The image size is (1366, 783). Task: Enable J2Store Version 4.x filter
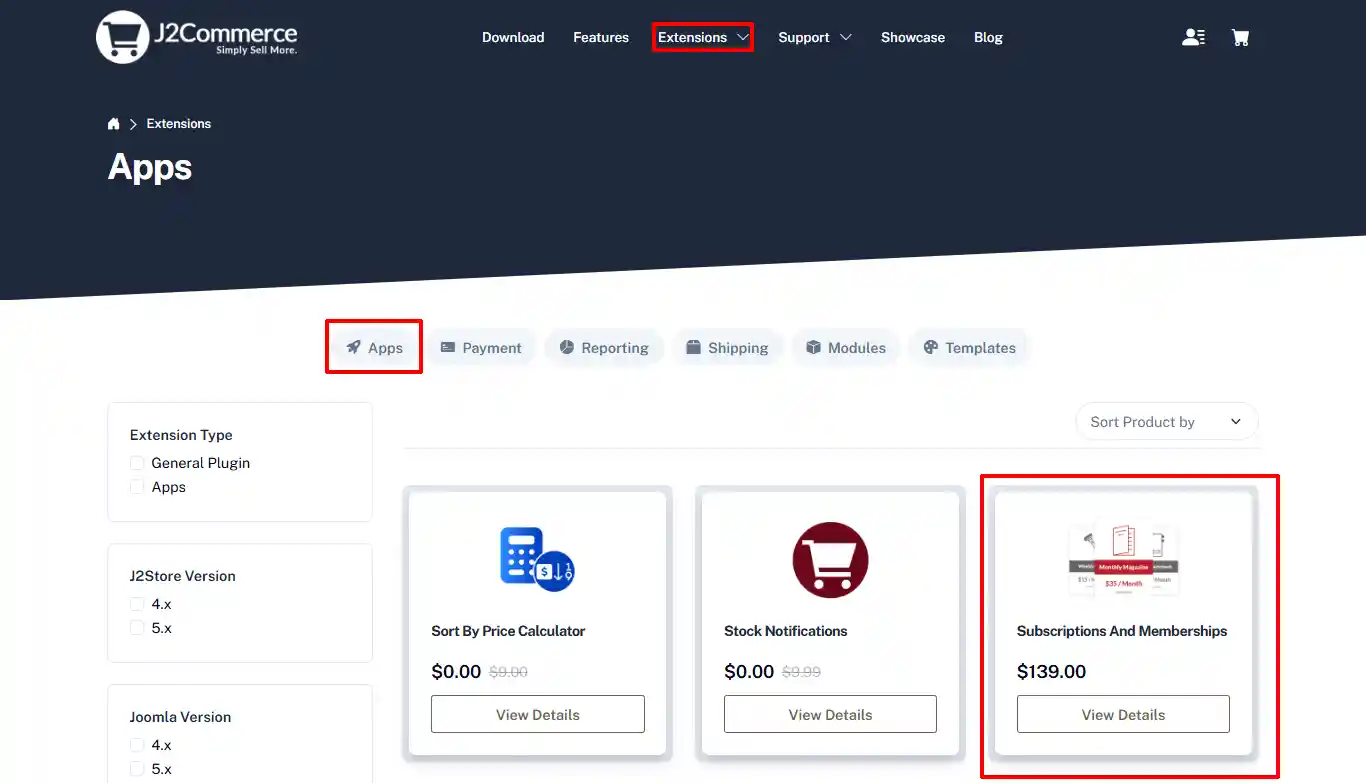[137, 604]
